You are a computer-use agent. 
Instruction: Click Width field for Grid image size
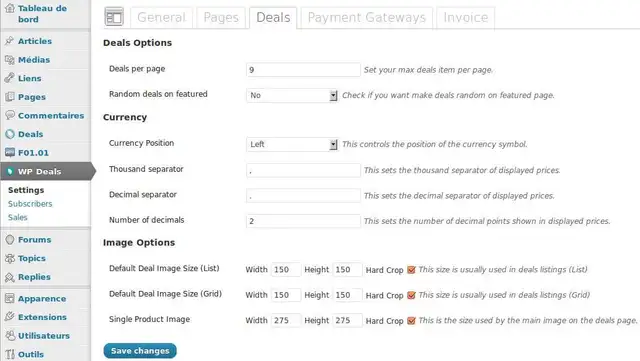(x=286, y=295)
